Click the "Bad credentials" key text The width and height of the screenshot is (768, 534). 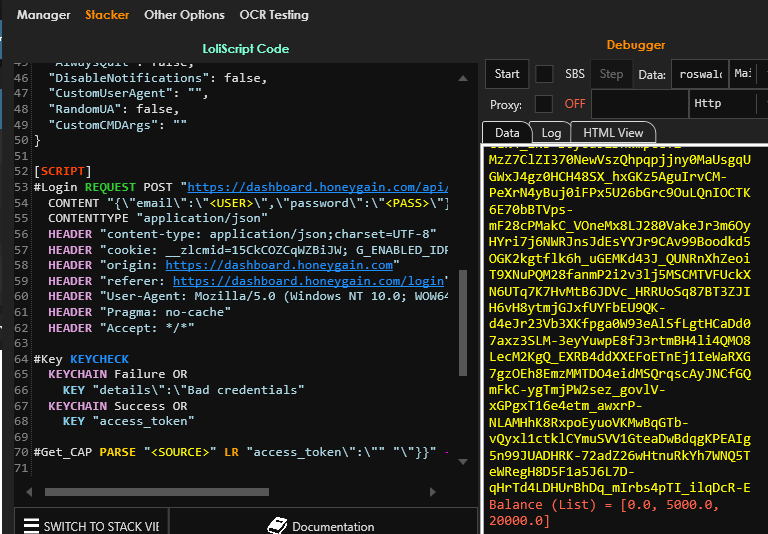tap(198, 390)
